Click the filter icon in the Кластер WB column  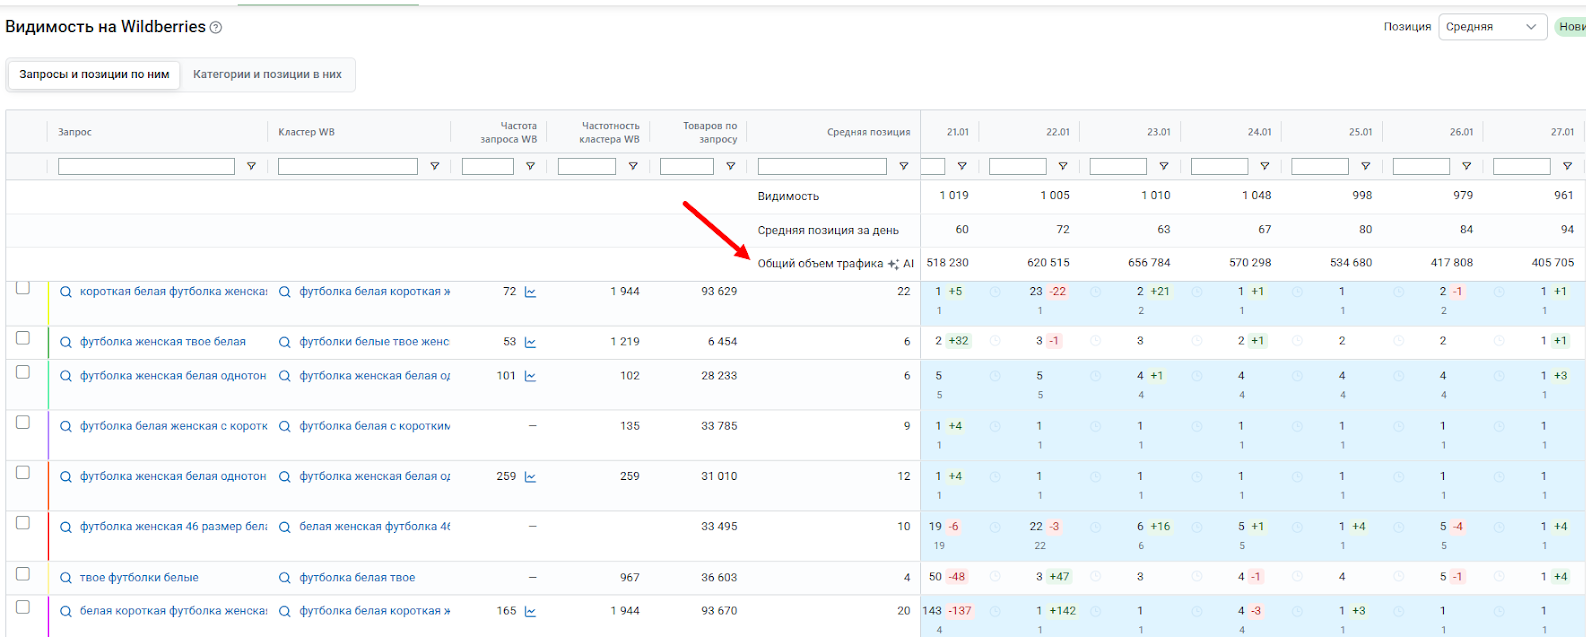coord(434,167)
